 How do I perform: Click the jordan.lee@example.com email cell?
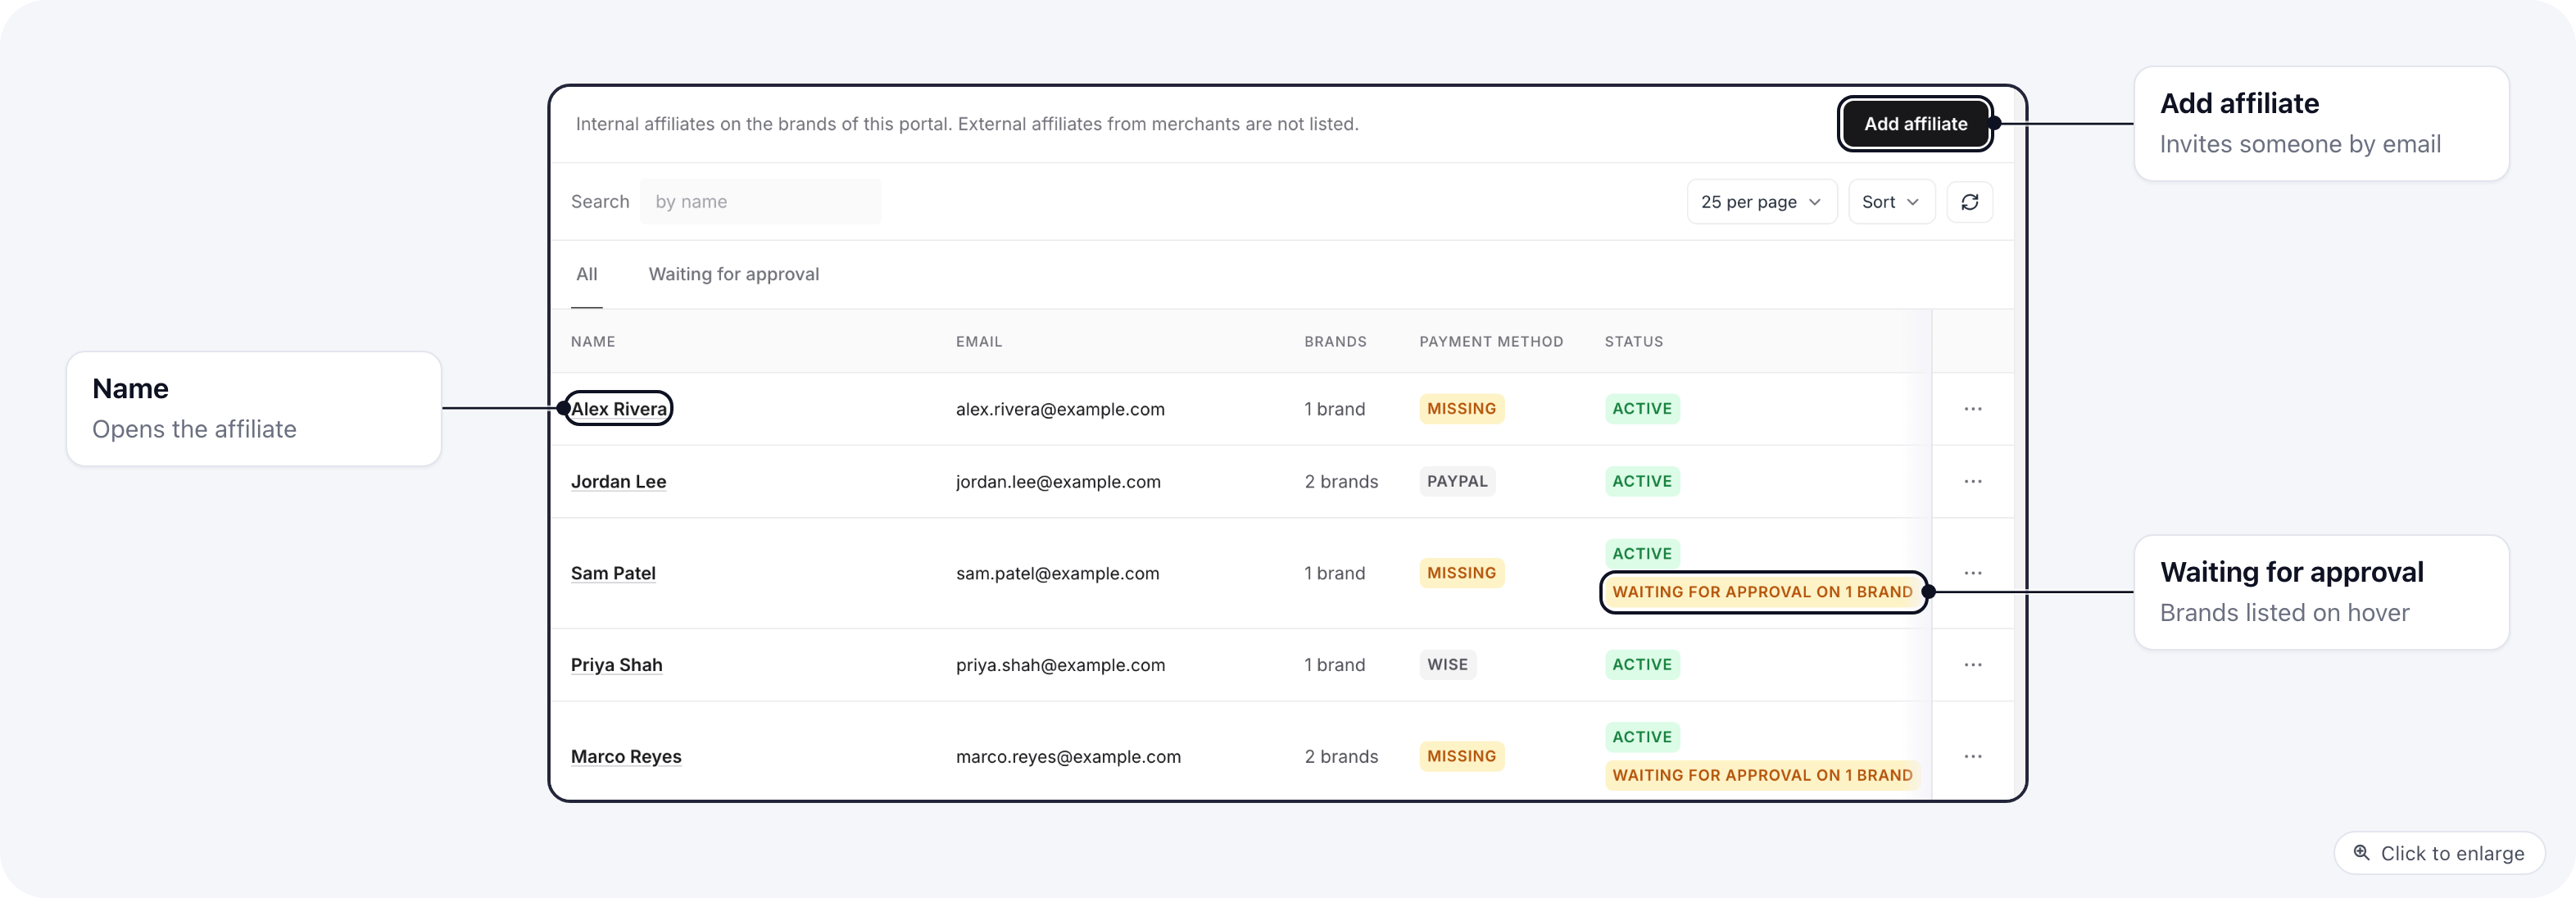[x=1058, y=481]
